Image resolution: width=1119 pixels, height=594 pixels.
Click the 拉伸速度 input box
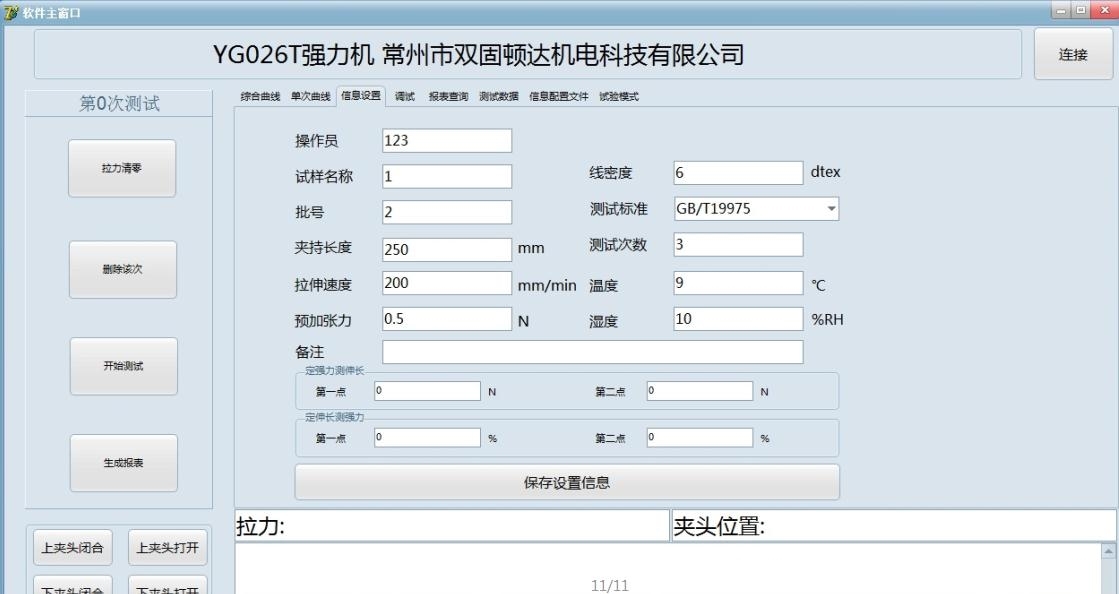click(x=446, y=283)
